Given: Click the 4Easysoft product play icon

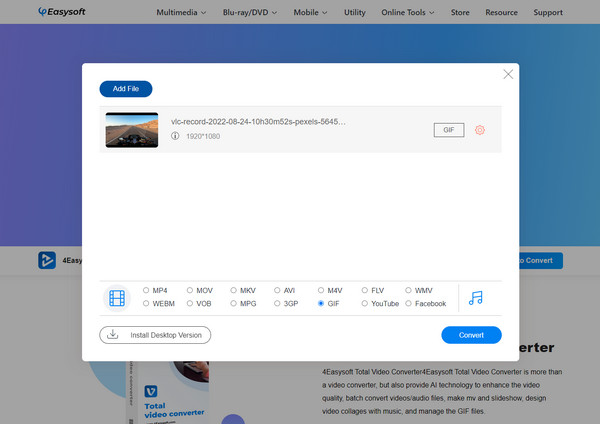Looking at the screenshot, I should 47,260.
